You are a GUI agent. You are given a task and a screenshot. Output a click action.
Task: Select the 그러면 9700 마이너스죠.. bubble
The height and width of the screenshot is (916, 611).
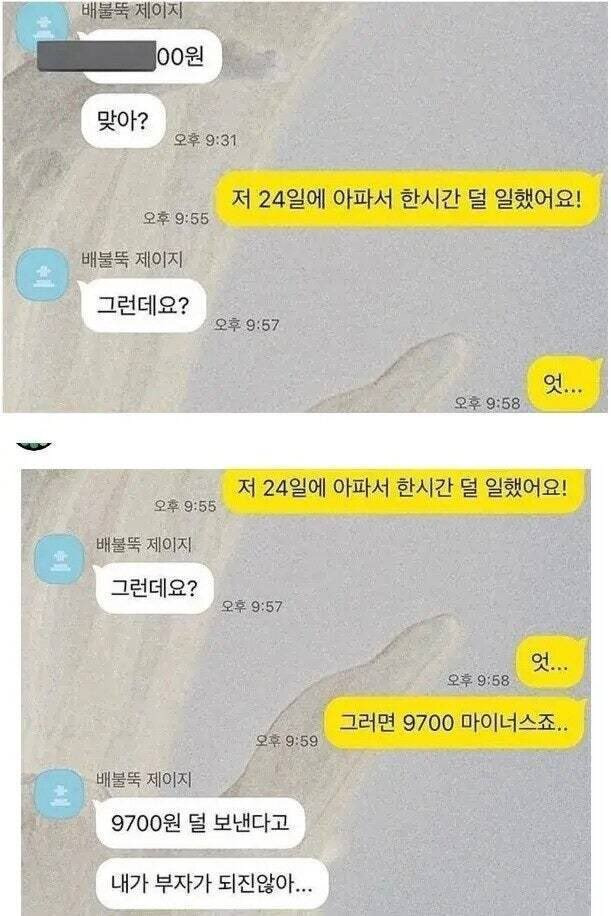(454, 723)
